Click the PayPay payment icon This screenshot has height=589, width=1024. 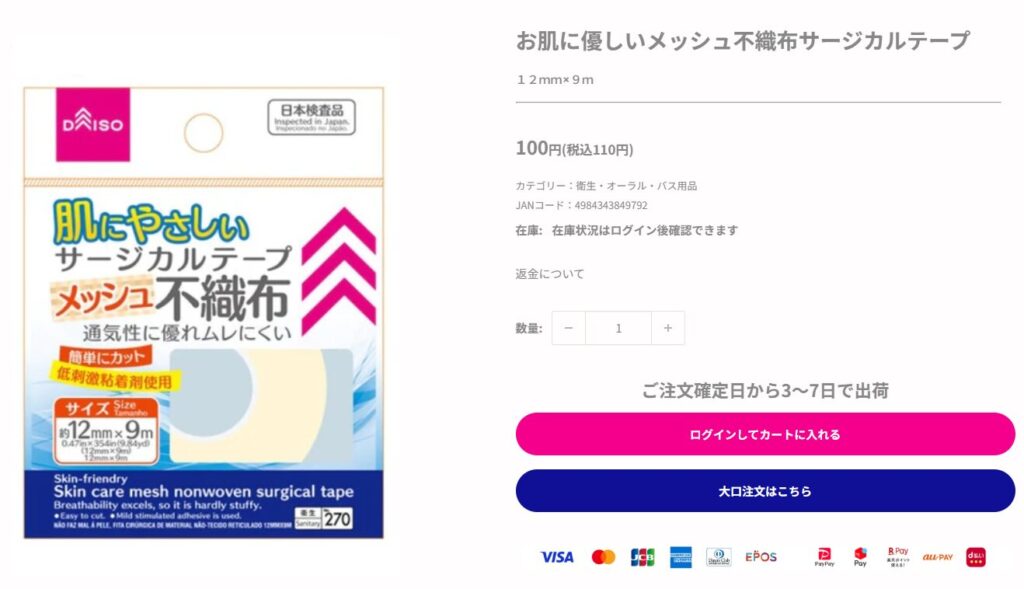point(822,557)
